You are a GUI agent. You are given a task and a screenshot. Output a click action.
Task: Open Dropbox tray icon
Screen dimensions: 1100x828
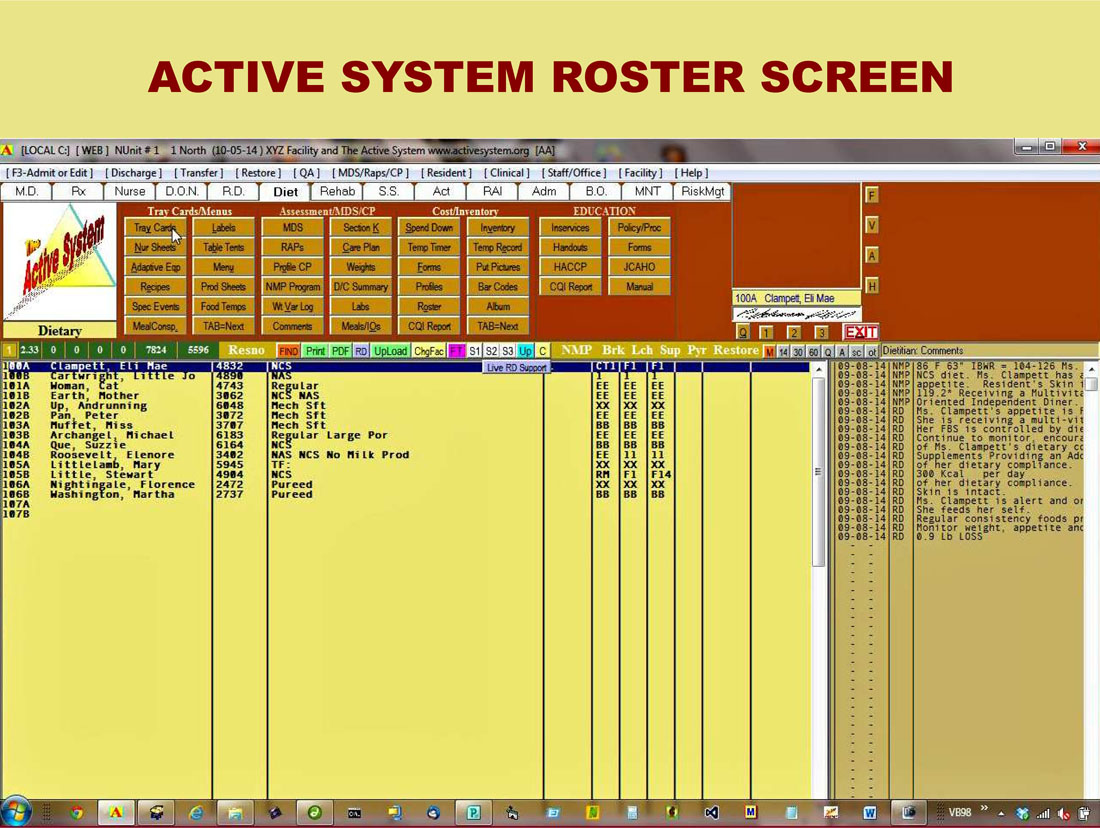(x=1023, y=814)
